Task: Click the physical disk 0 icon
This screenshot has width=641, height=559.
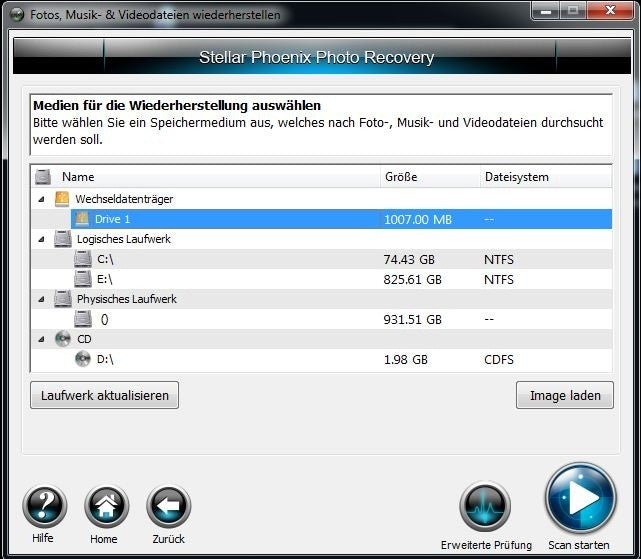Action: [x=83, y=319]
